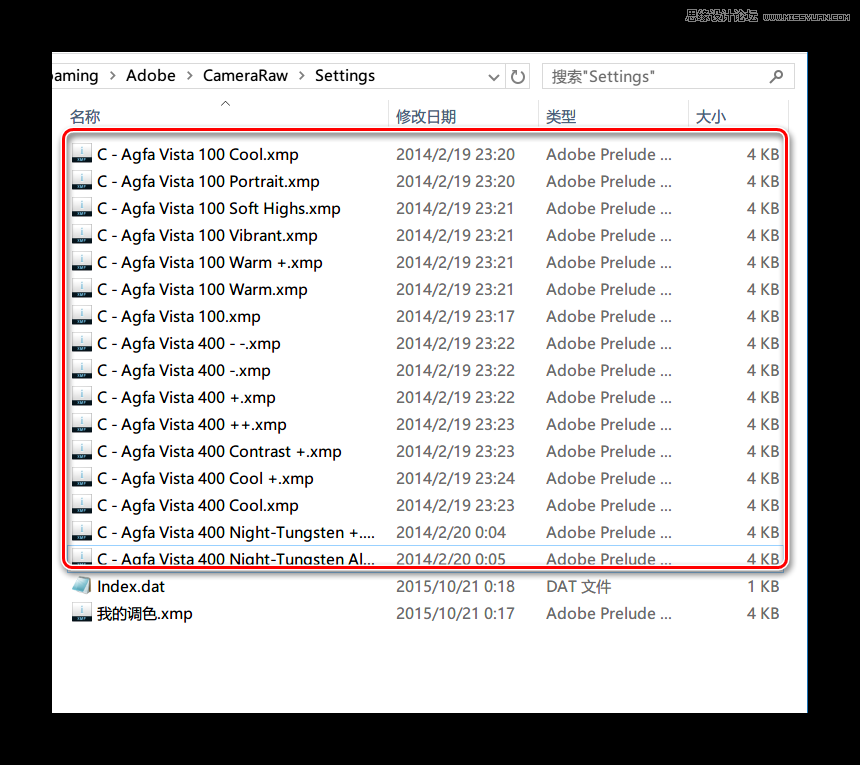Screen dimensions: 860x765
Task: Select the Index.dat file name
Action: (x=131, y=586)
